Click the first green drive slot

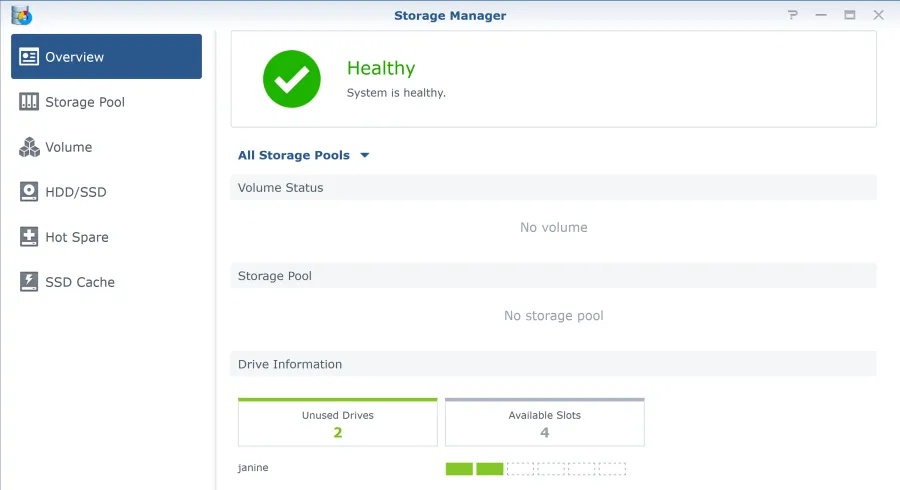click(459, 469)
